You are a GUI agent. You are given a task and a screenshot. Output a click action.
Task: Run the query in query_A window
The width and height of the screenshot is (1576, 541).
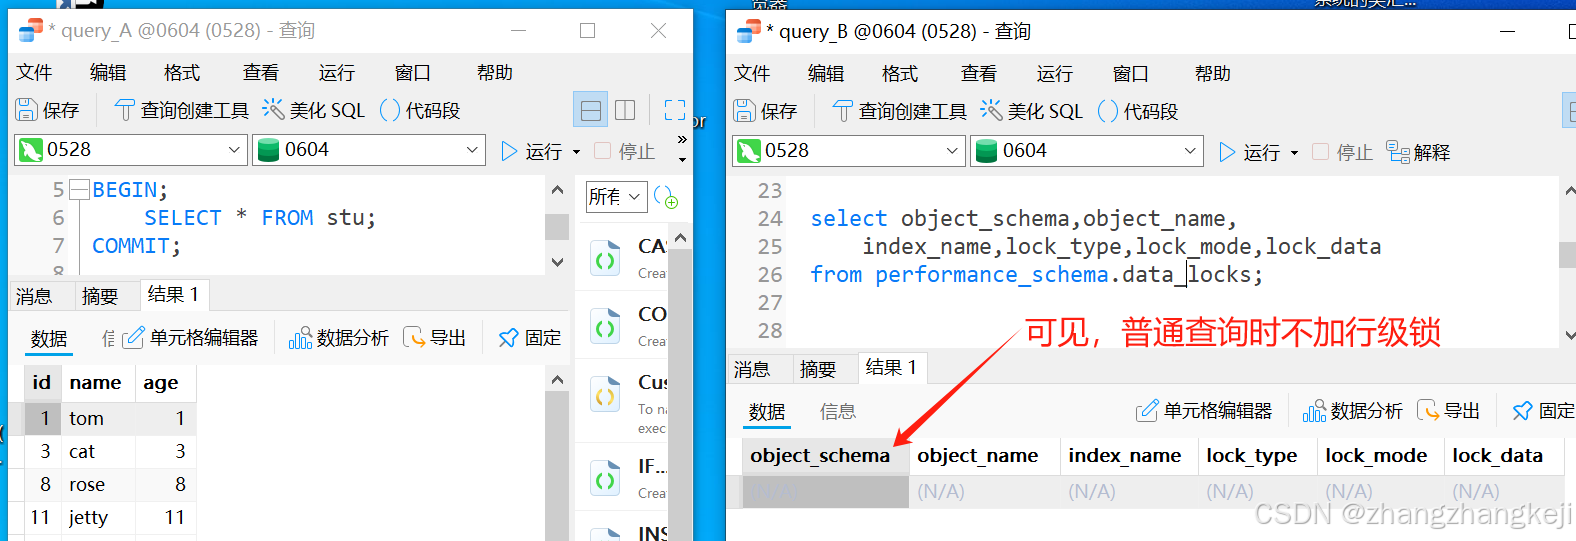pos(531,151)
